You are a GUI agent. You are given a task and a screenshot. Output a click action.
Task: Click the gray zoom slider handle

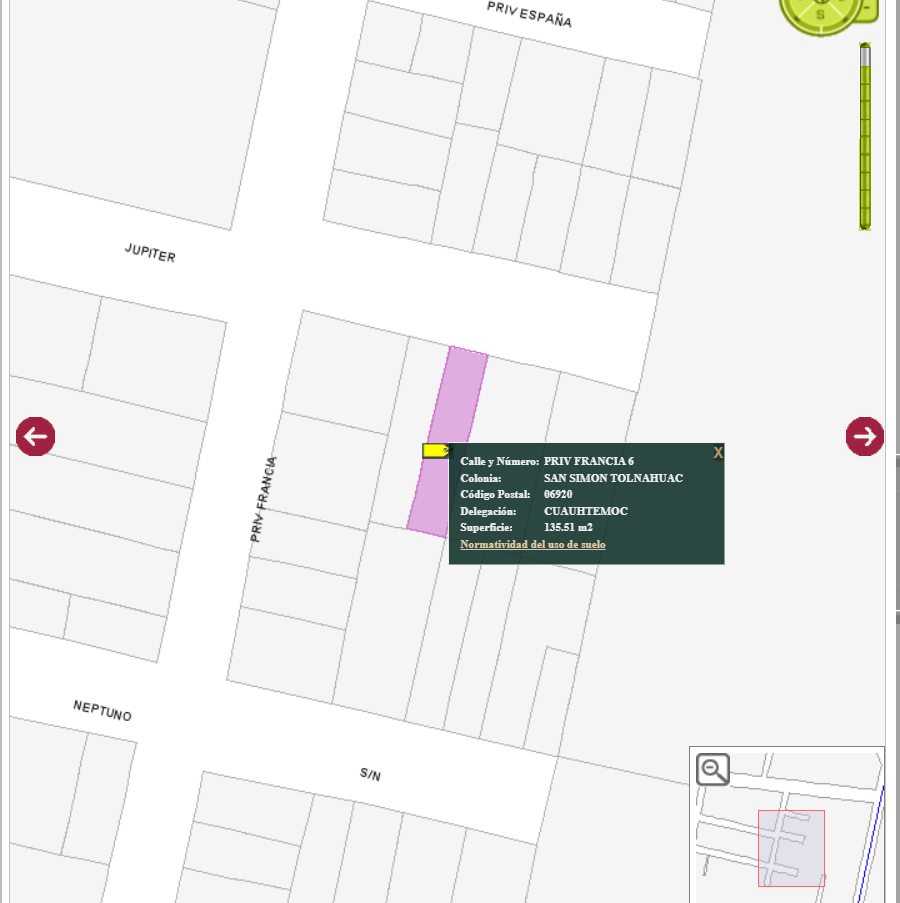(865, 55)
